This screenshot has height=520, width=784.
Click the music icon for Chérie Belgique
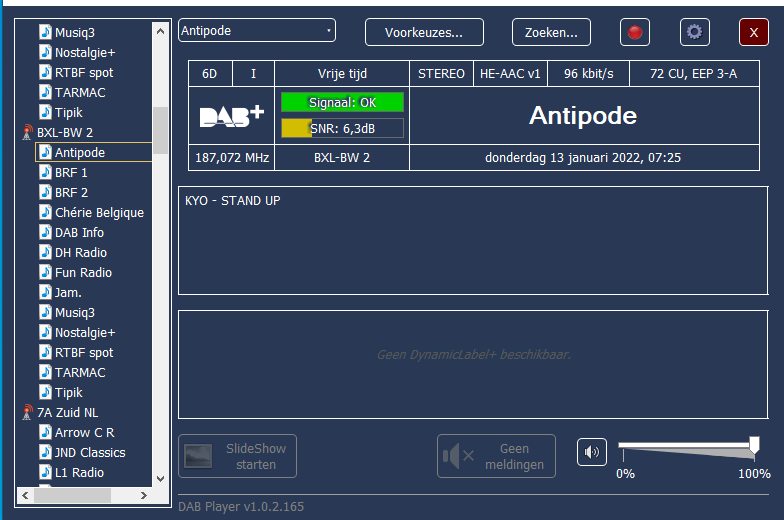click(46, 212)
